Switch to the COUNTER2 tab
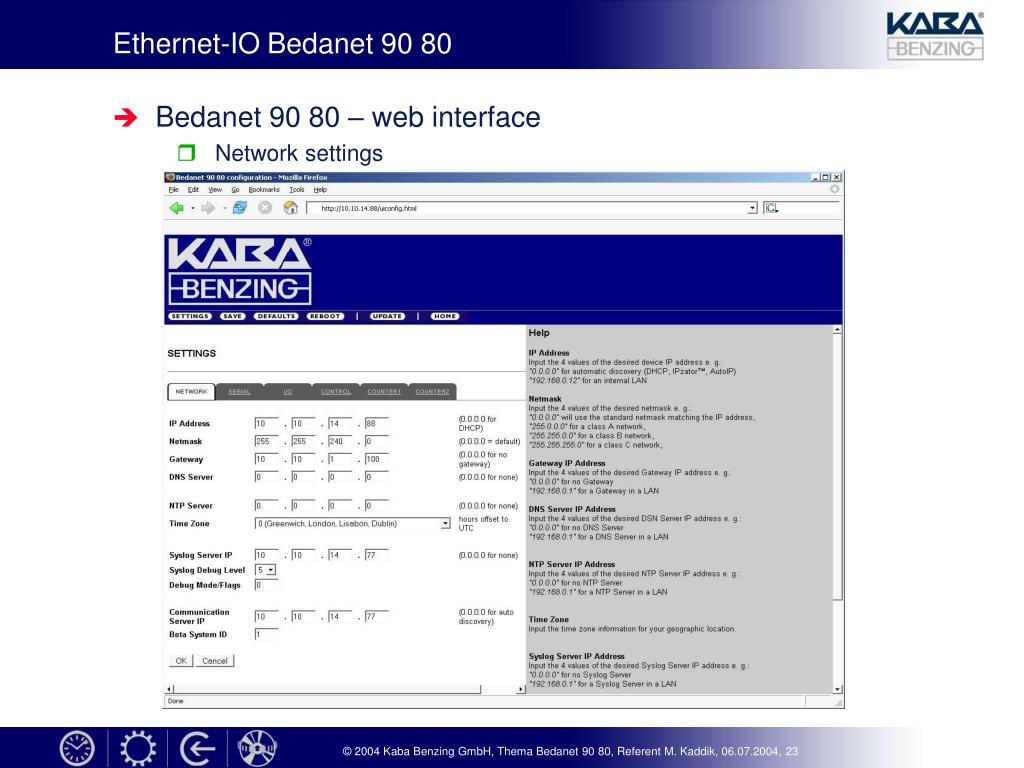Screen dimensions: 1024x768 (432, 391)
